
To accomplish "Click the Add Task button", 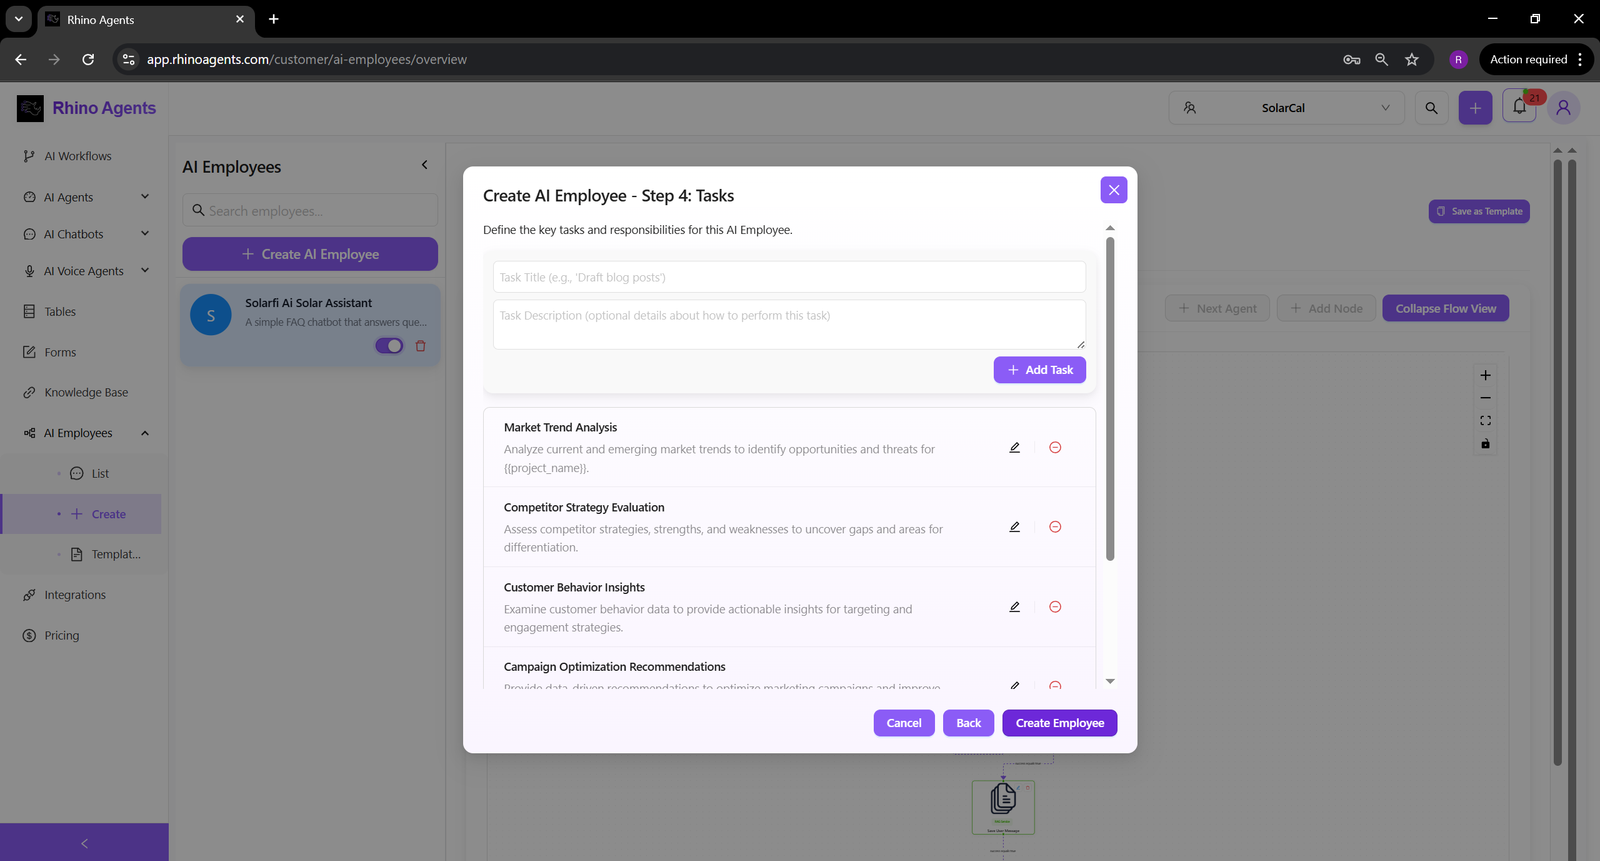I will (1039, 370).
